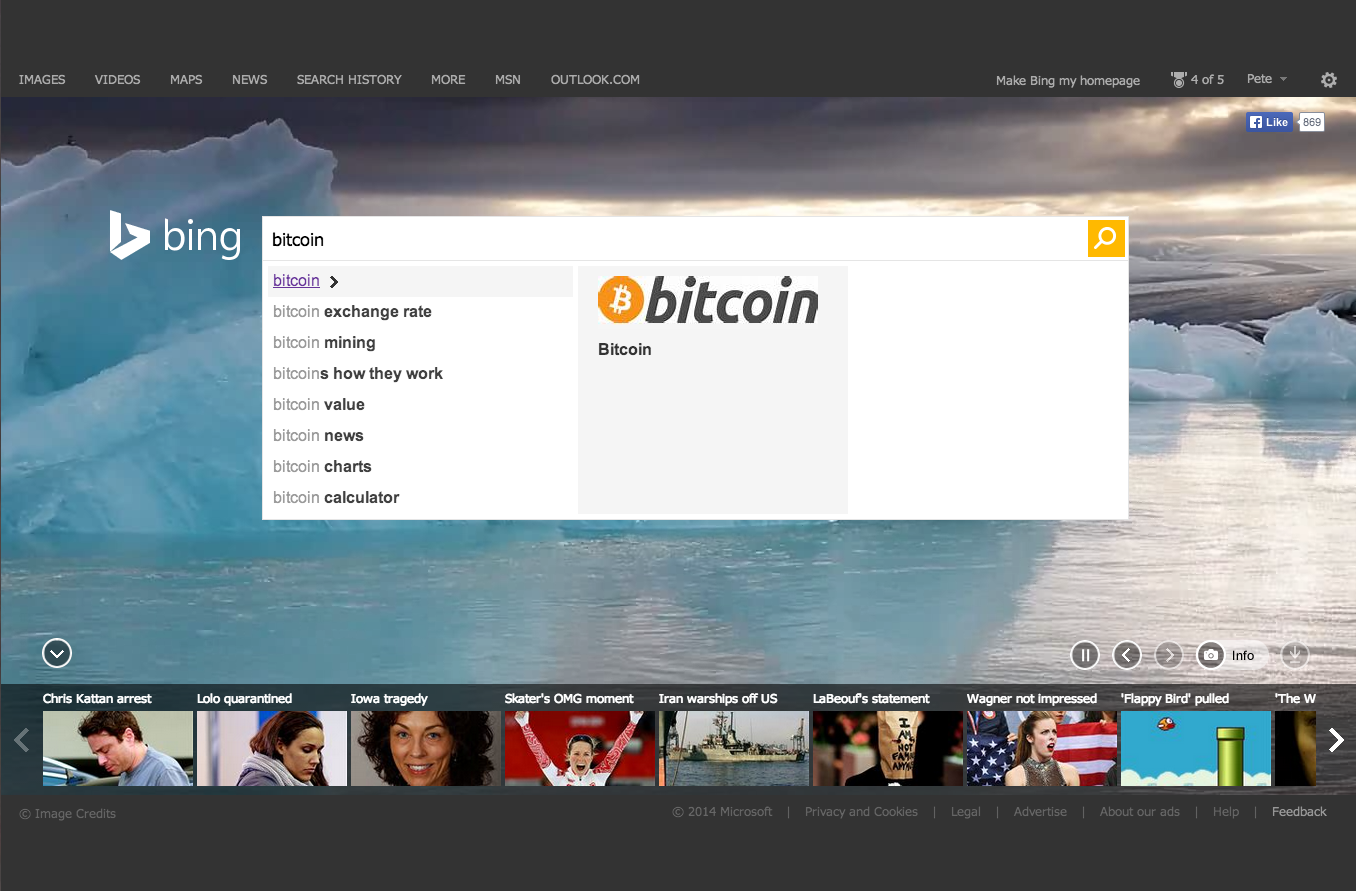Click the Bing logo
Viewport: 1356px width, 891px height.
(x=175, y=235)
